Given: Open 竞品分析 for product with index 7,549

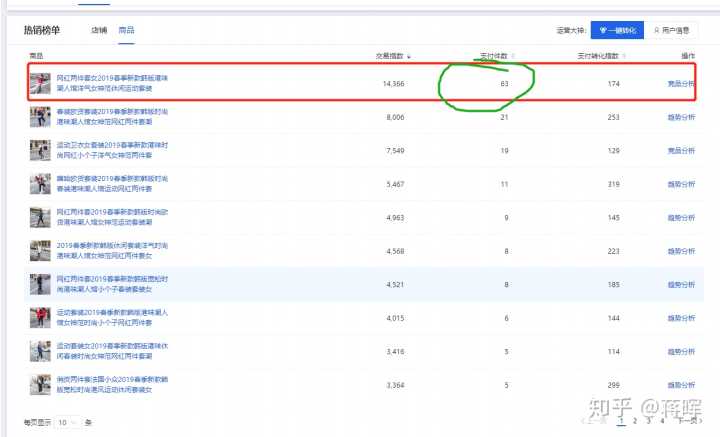Looking at the screenshot, I should tap(681, 151).
